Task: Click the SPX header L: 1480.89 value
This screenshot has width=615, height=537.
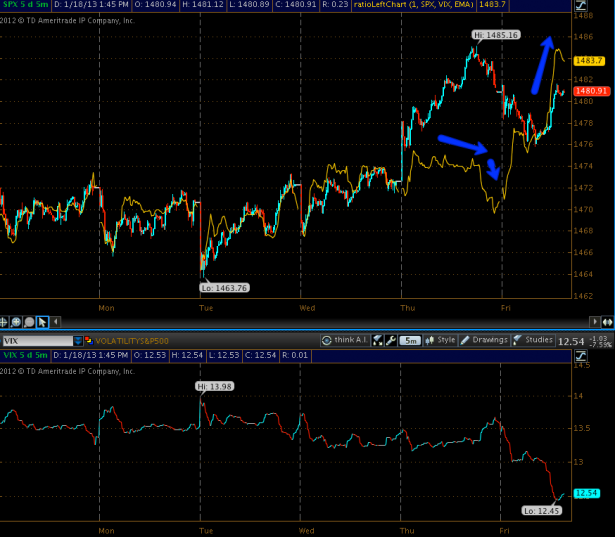Action: pos(249,5)
